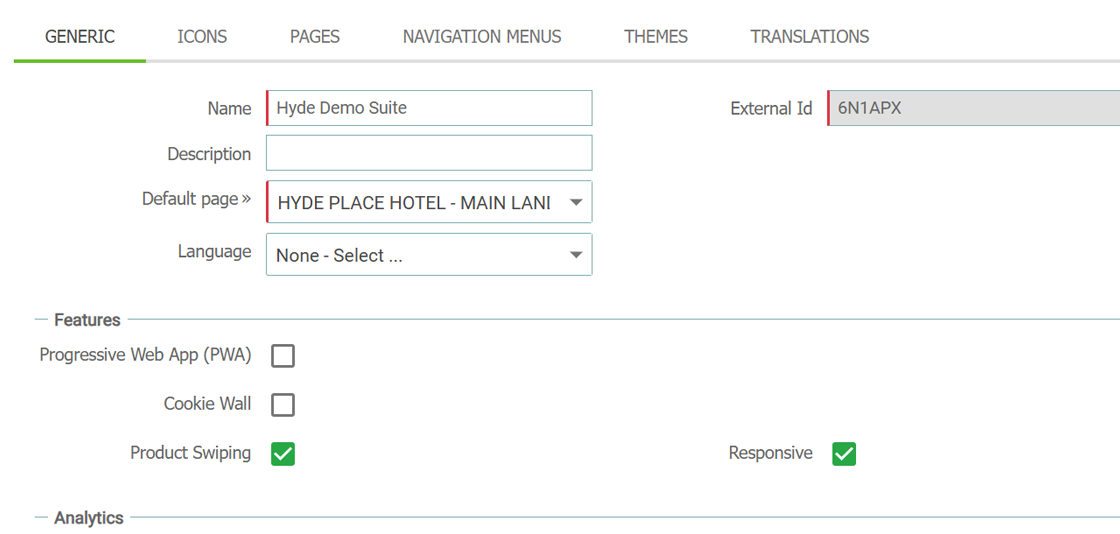Follow the 'Default page »' label link

(x=196, y=198)
